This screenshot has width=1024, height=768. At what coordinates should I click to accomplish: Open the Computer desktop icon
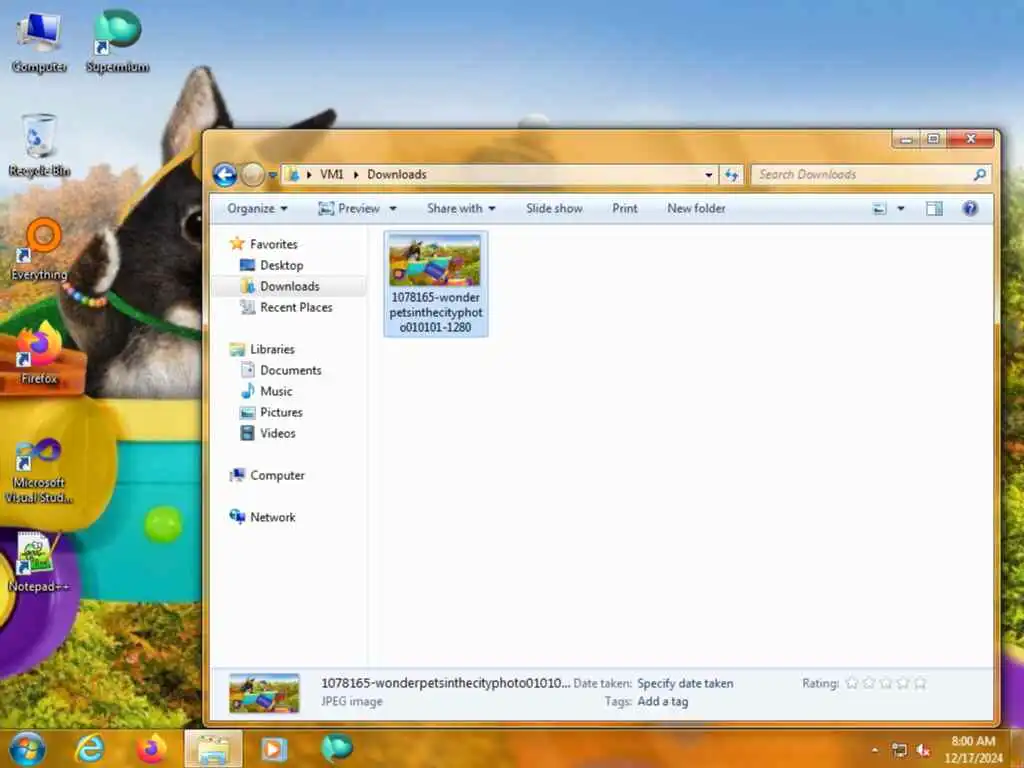39,42
